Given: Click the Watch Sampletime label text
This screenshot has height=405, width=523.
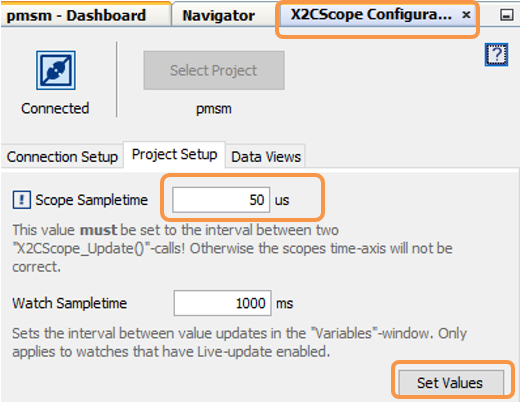Looking at the screenshot, I should pyautogui.click(x=70, y=303).
